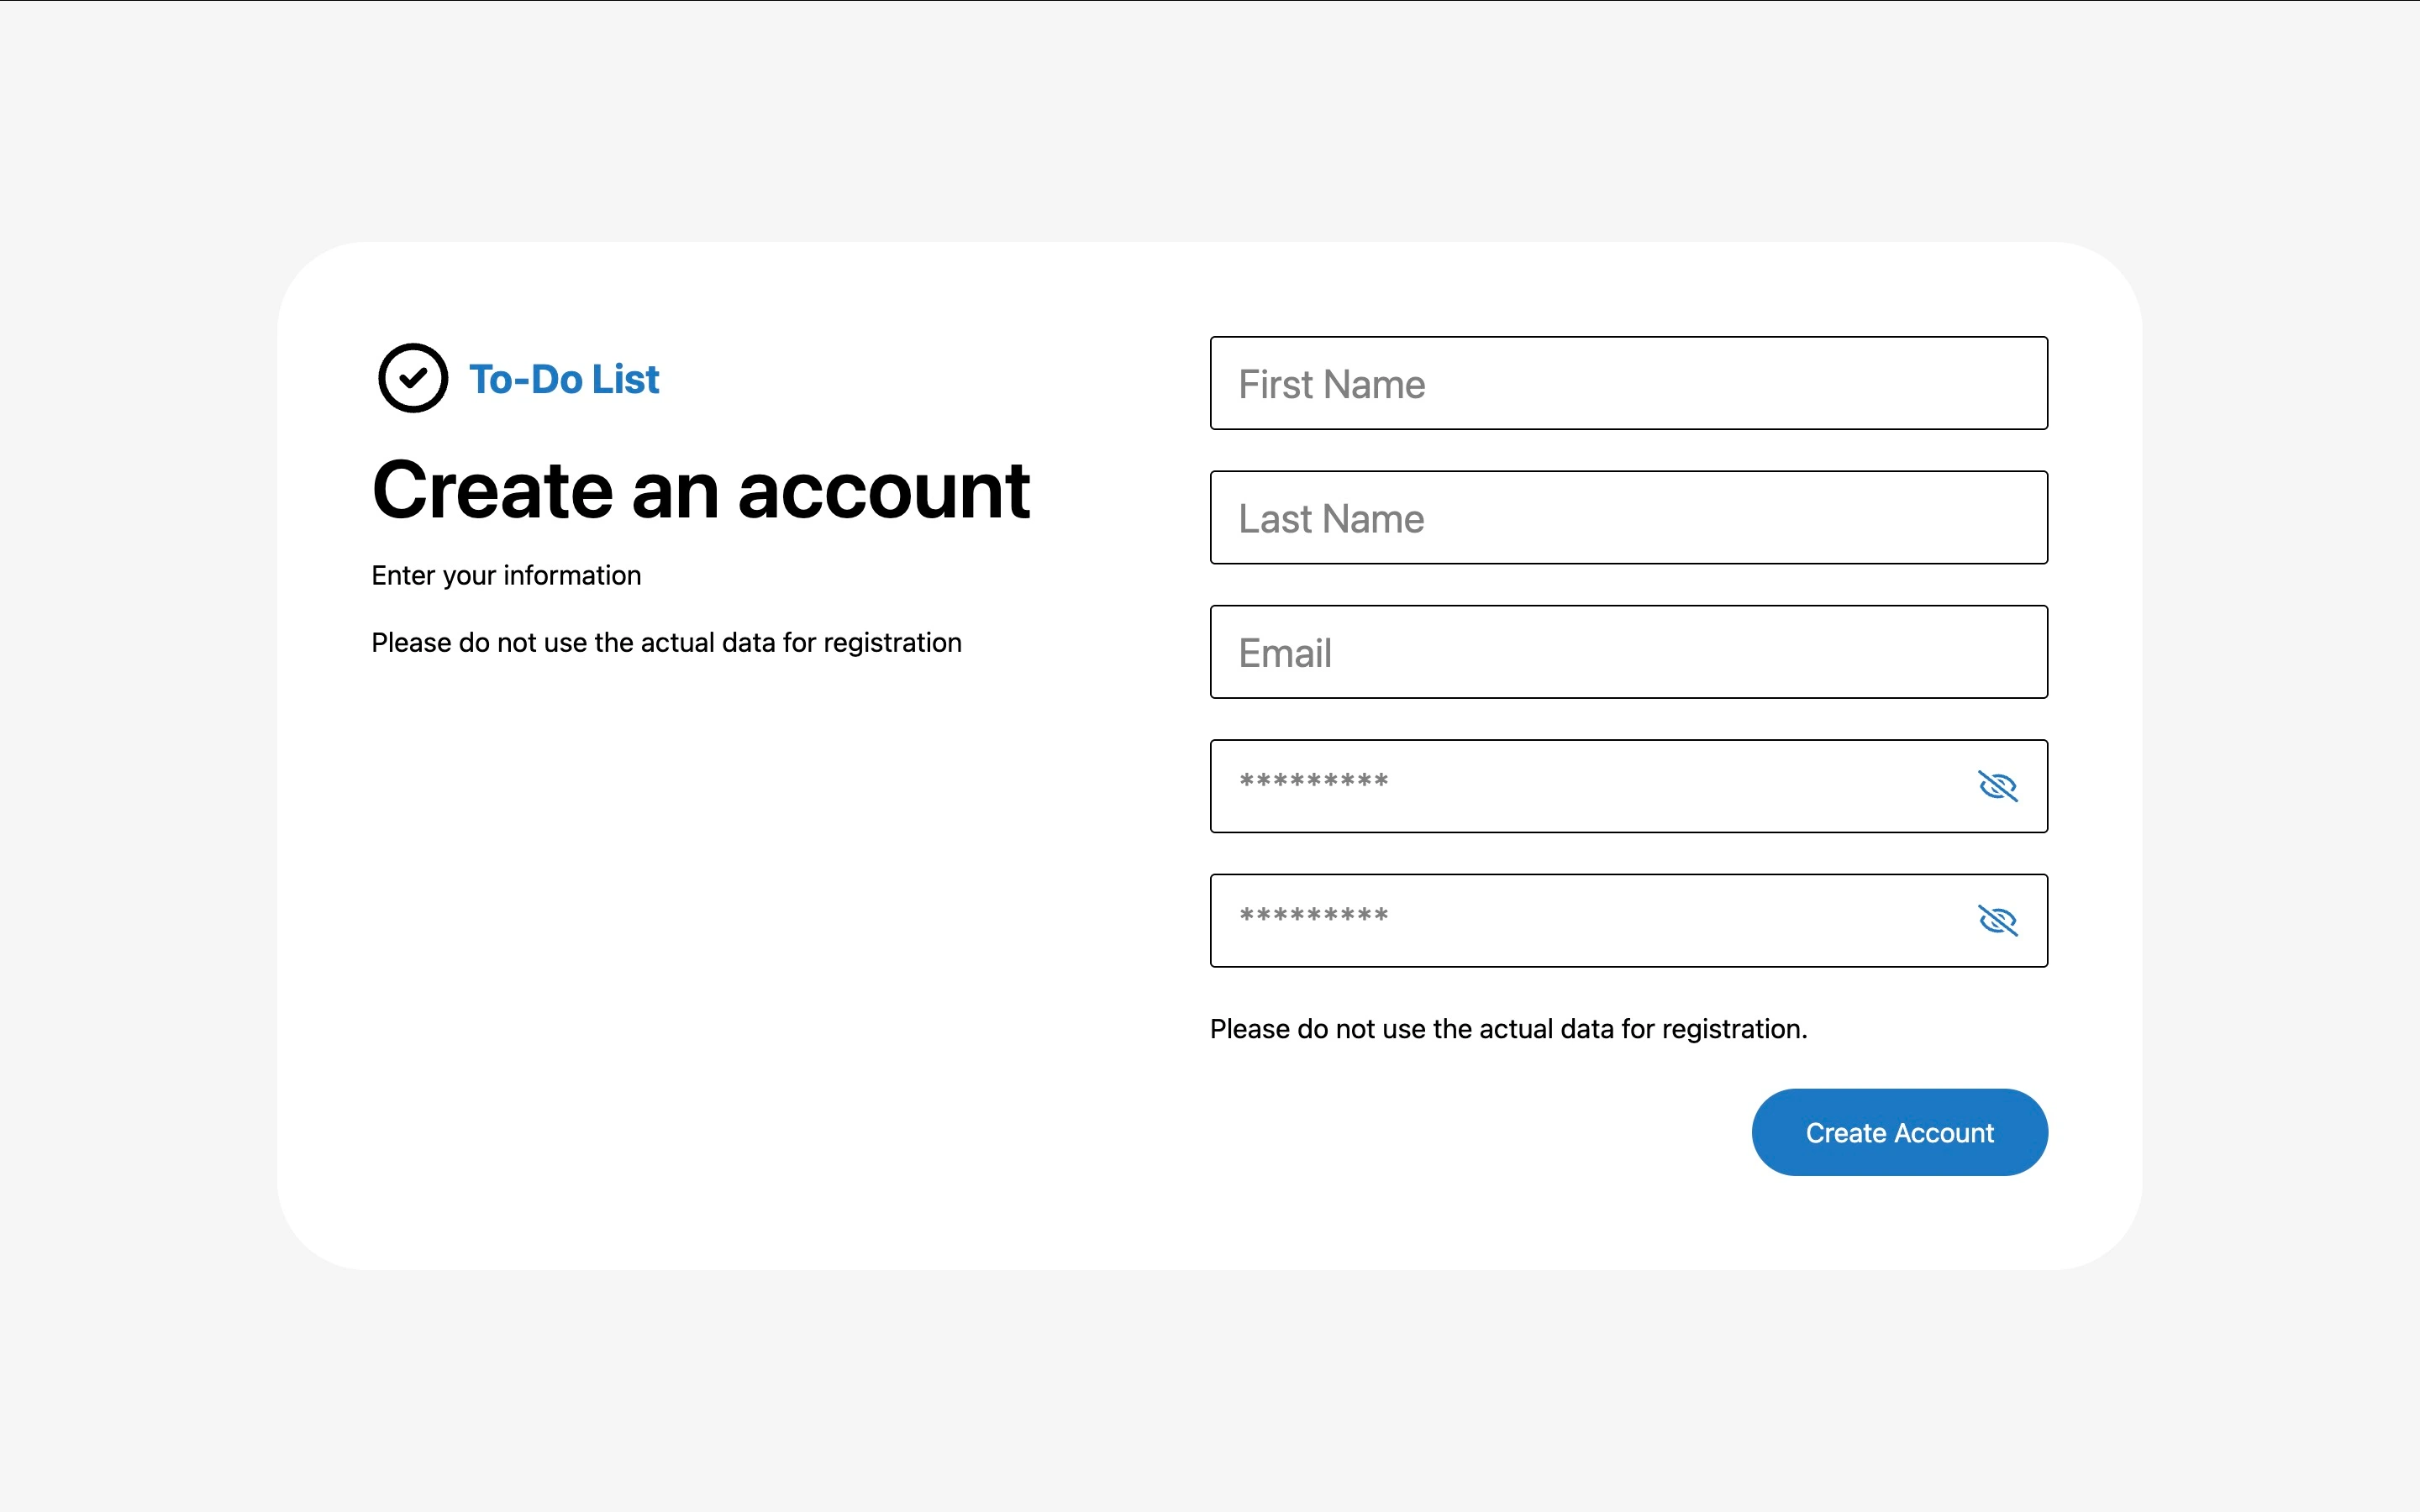
Task: Submit with the Create Account button
Action: (x=1899, y=1132)
